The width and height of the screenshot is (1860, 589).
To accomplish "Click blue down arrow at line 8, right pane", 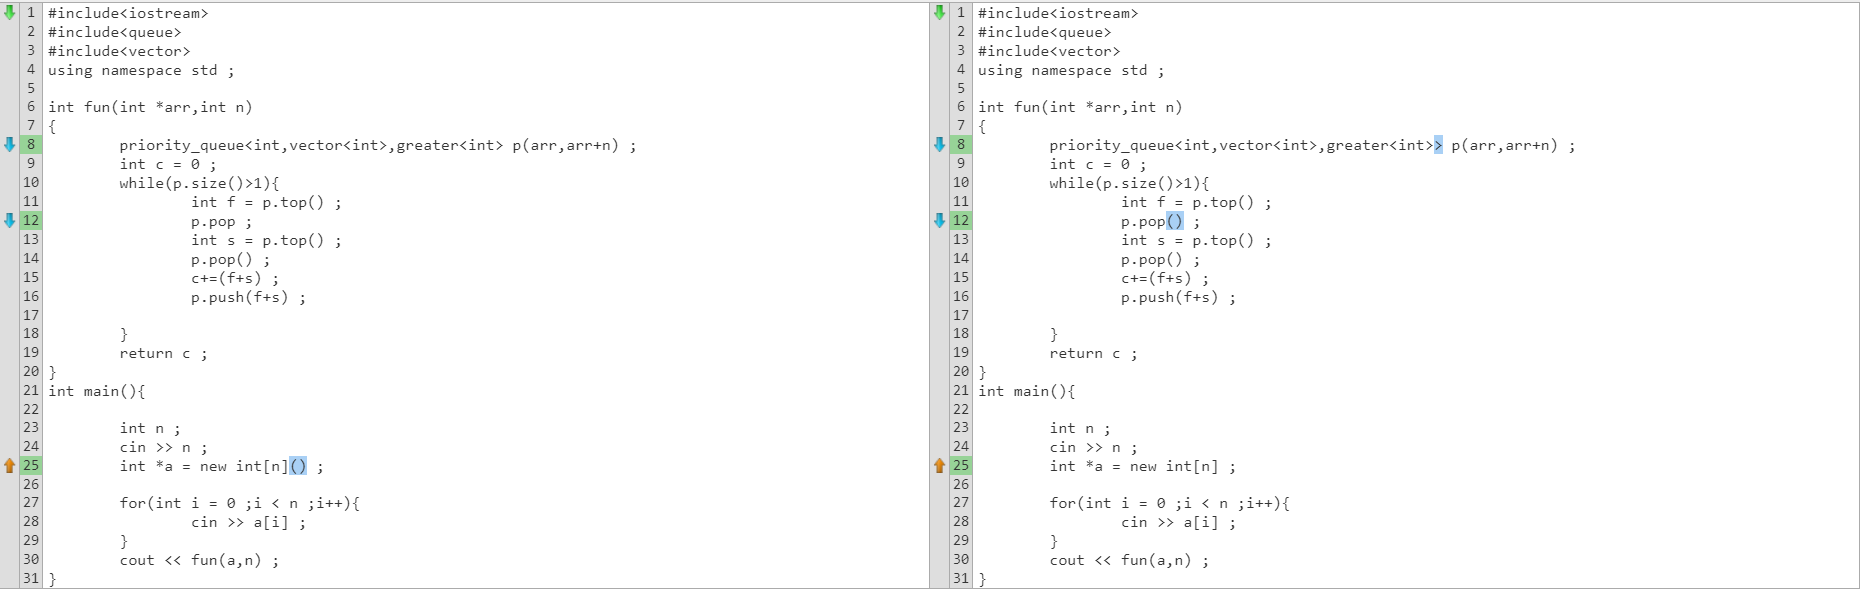I will click(x=940, y=144).
